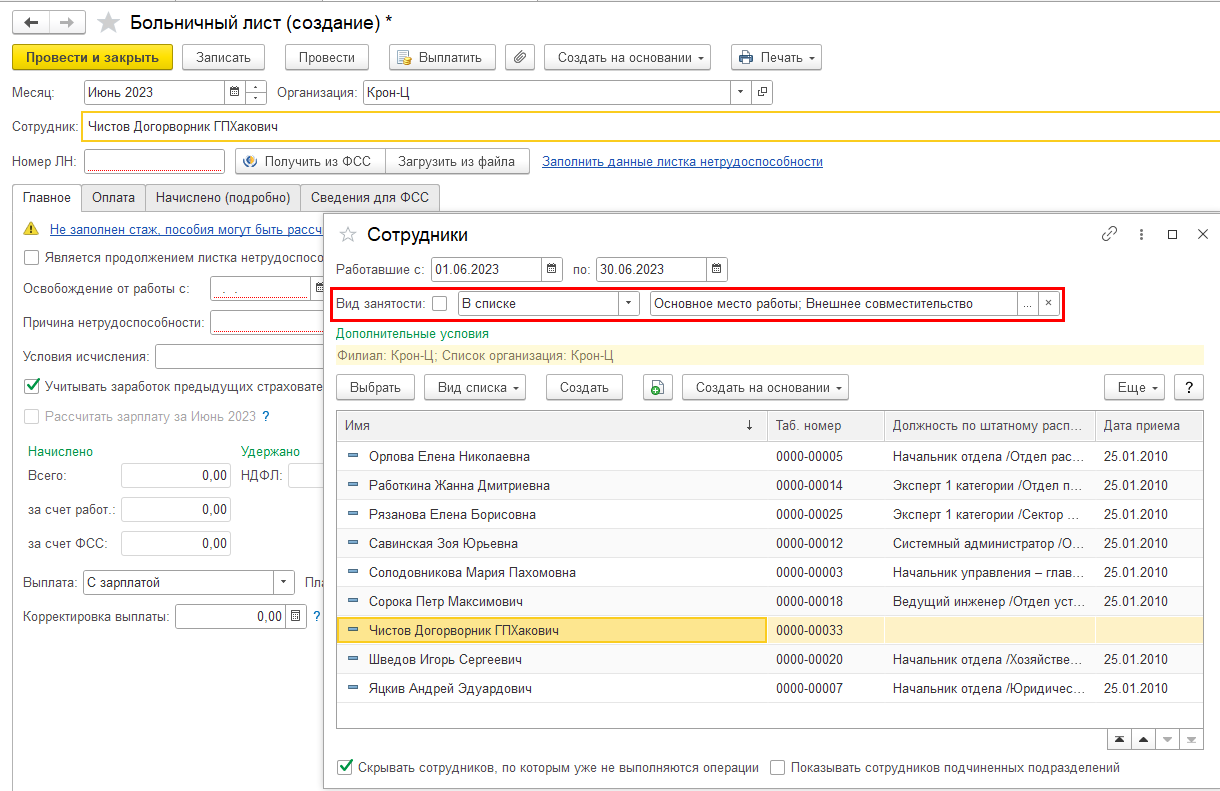Image resolution: width=1220 pixels, height=791 pixels.
Task: Select row Сорока Петр Максимович
Action: click(769, 601)
